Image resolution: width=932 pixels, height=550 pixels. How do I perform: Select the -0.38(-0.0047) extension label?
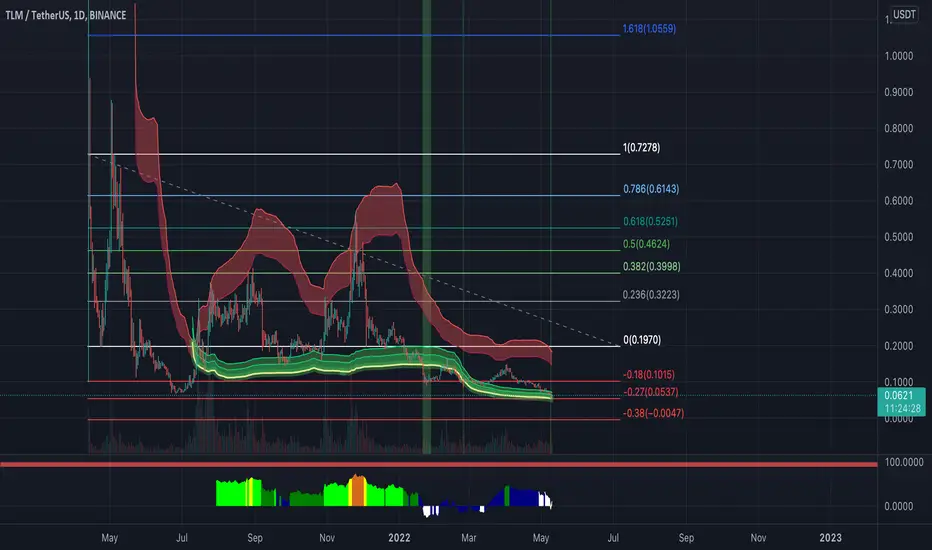653,413
